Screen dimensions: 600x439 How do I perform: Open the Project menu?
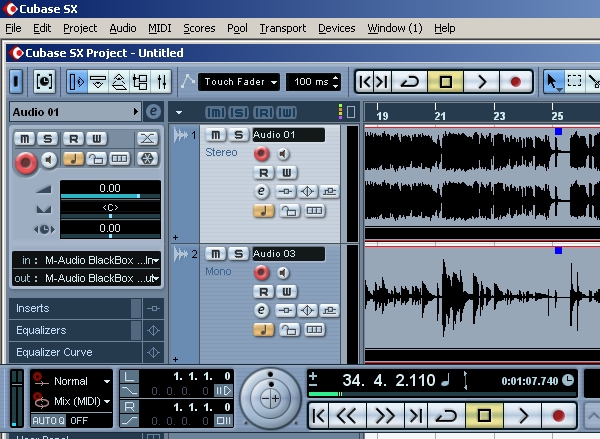tap(80, 28)
